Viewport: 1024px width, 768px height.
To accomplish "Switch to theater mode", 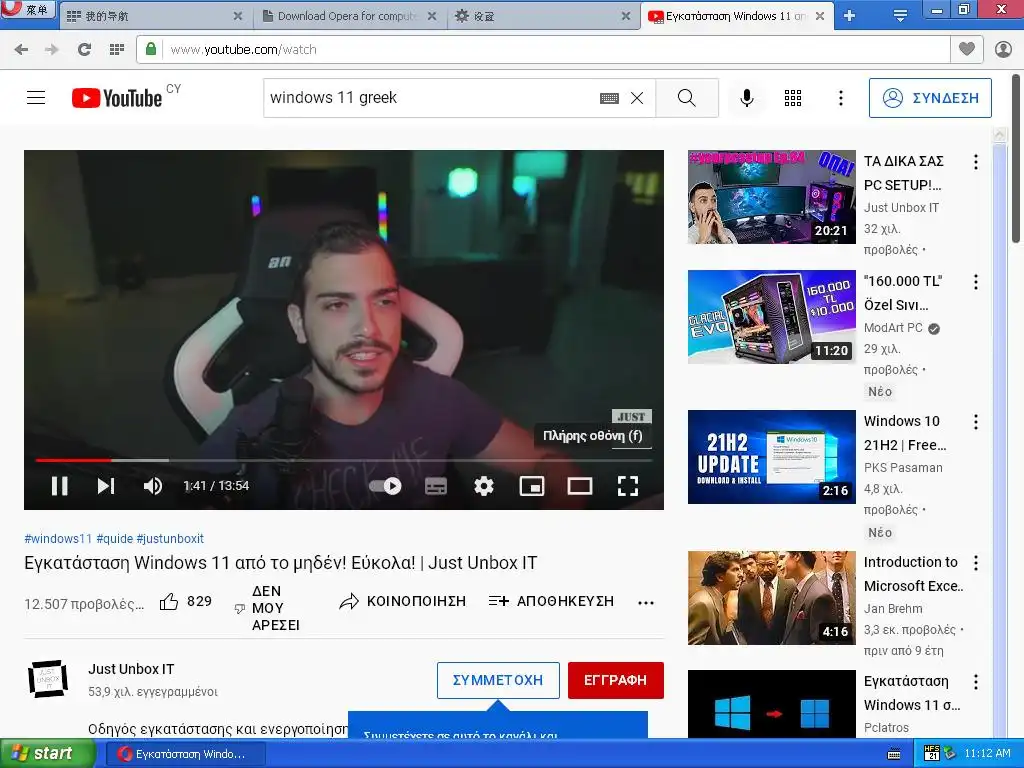I will [x=580, y=486].
